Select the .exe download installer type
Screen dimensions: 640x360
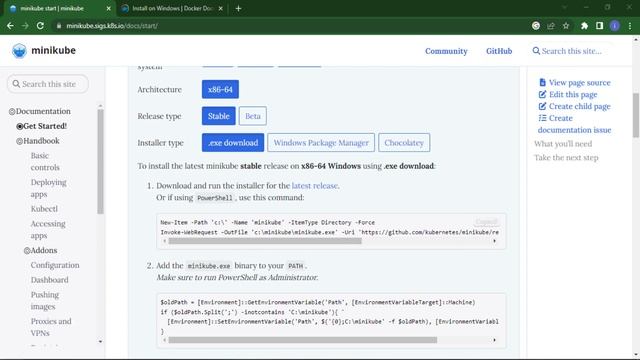233,143
